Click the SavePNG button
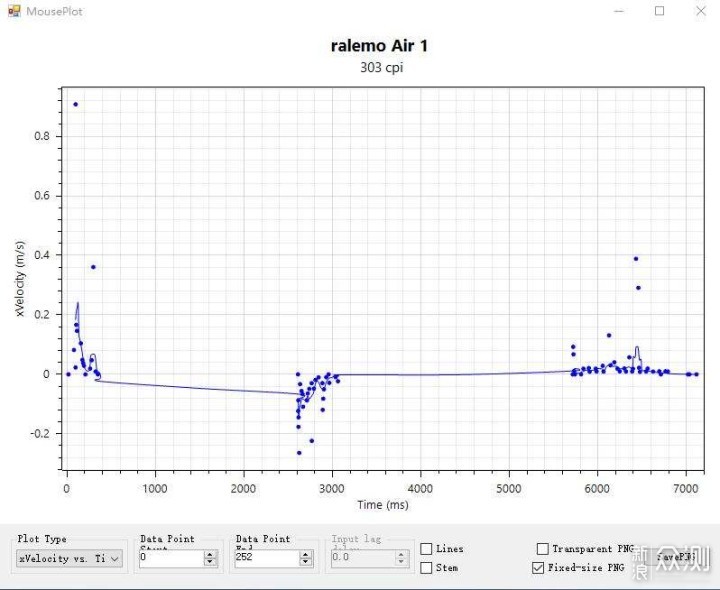720x590 pixels. (675, 557)
